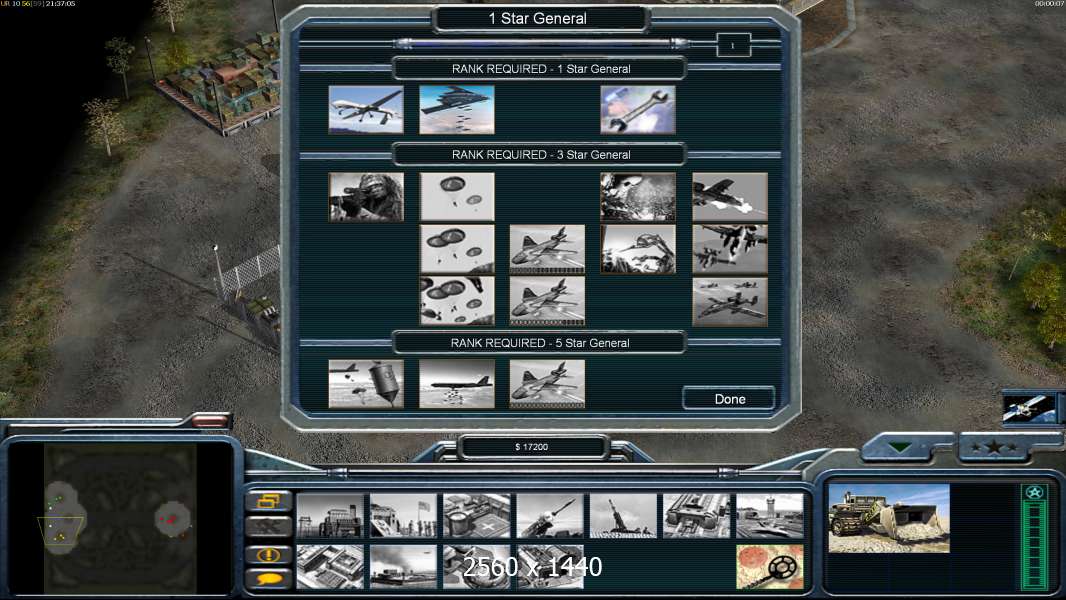The image size is (1066, 600).
Task: Activate the spy satellite shortcut icon
Action: coord(1029,408)
